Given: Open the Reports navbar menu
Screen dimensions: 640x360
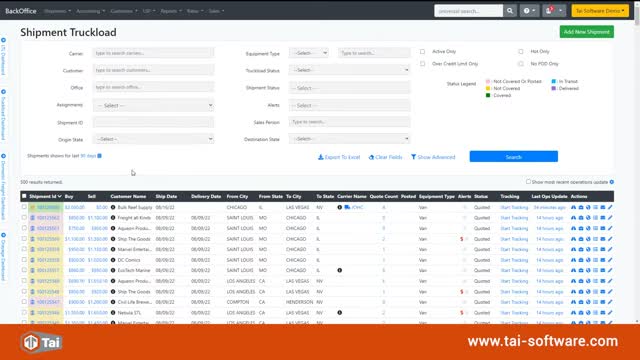Looking at the screenshot, I should [x=171, y=11].
